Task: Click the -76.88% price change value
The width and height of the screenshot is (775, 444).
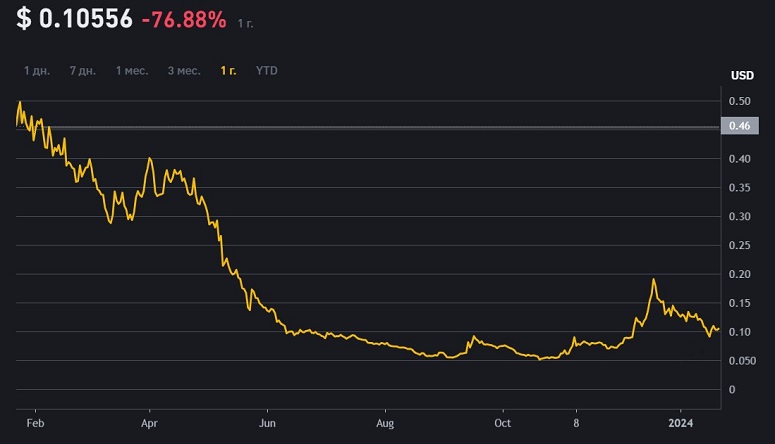Action: click(x=183, y=19)
